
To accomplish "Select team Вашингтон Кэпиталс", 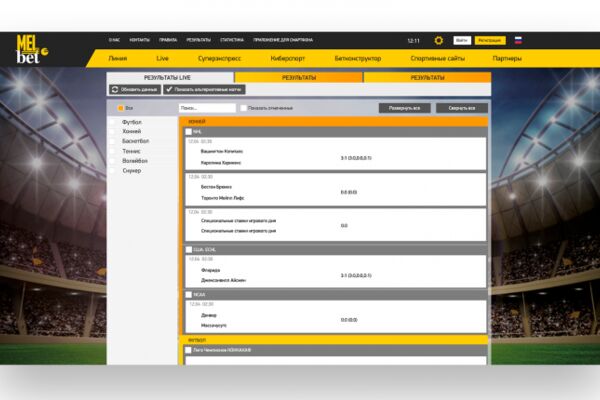I will pyautogui.click(x=222, y=151).
